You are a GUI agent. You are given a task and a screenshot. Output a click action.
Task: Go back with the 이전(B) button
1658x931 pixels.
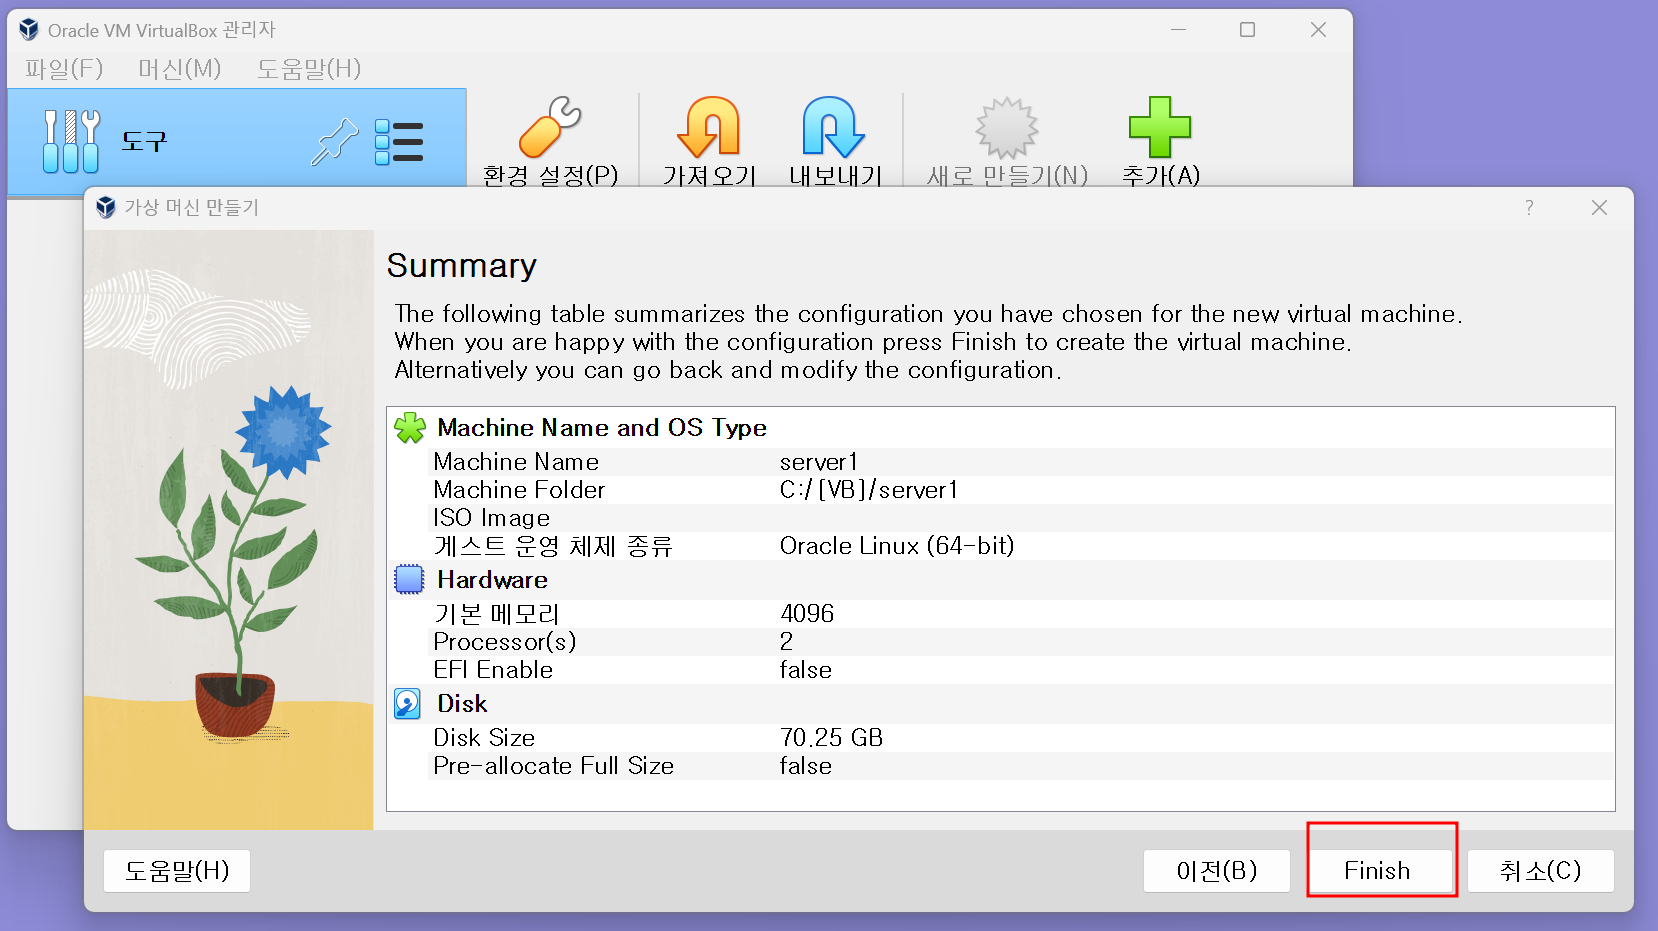[1217, 871]
